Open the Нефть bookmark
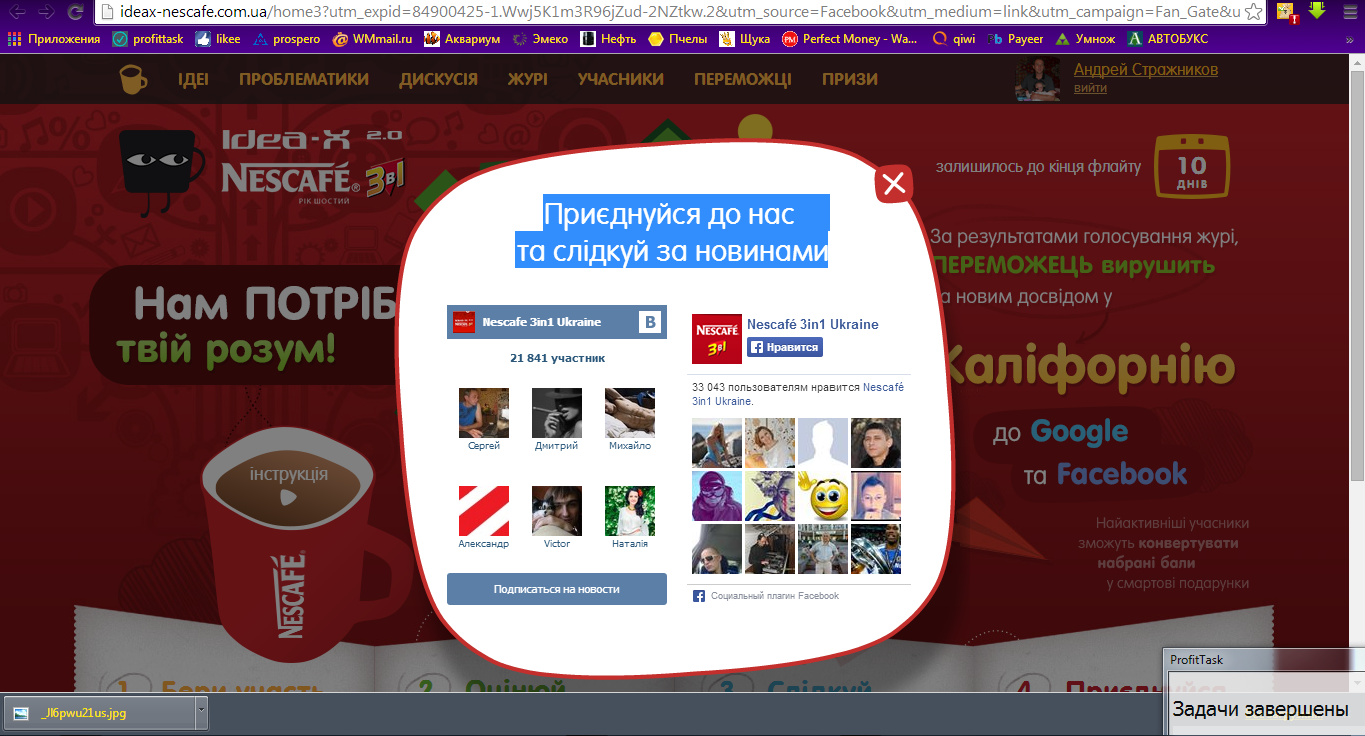 (609, 39)
